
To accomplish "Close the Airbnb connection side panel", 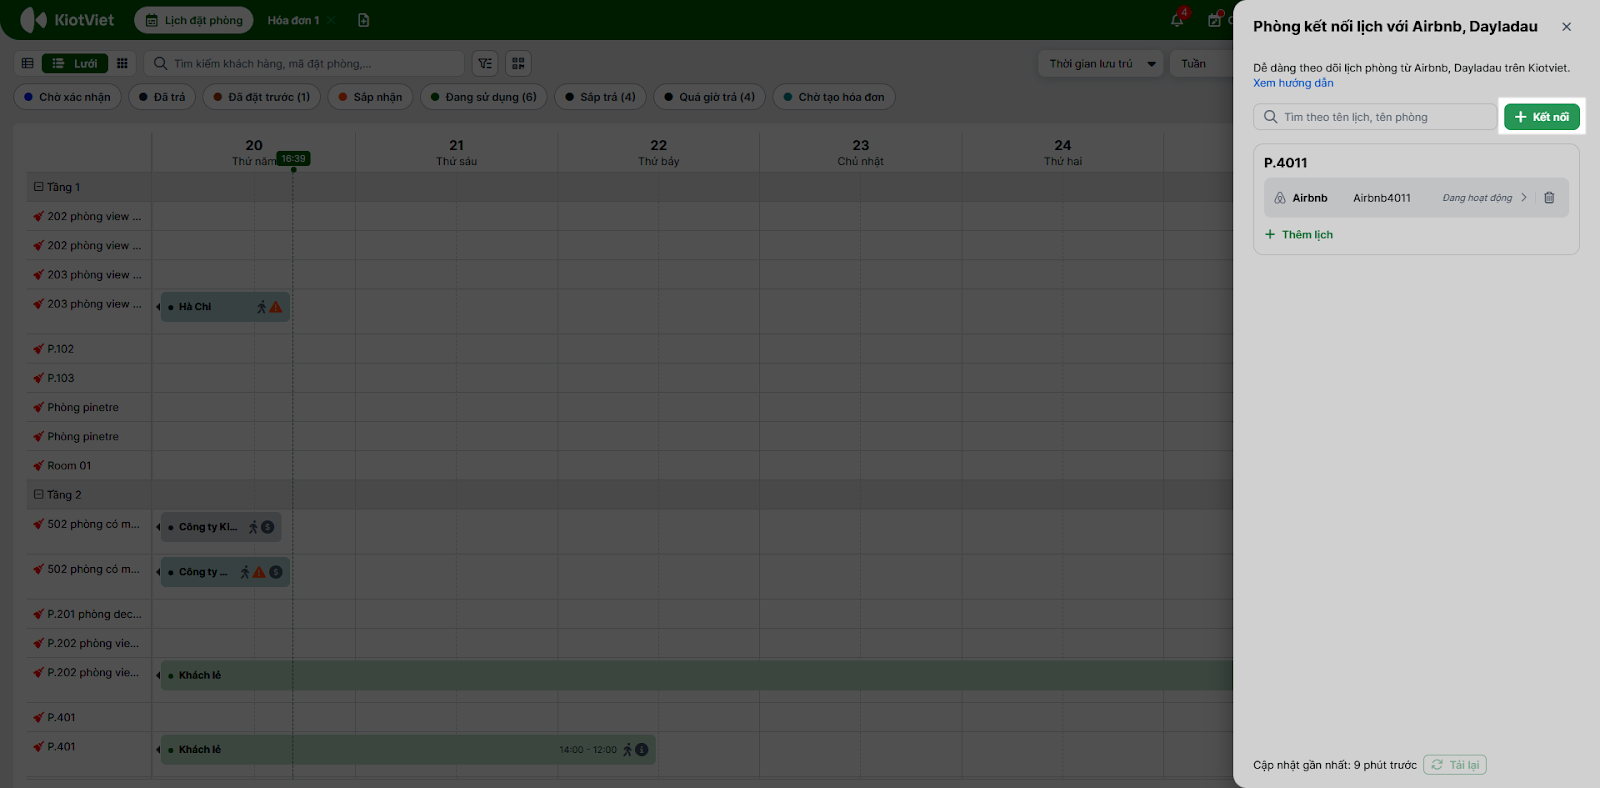I will click(1566, 27).
